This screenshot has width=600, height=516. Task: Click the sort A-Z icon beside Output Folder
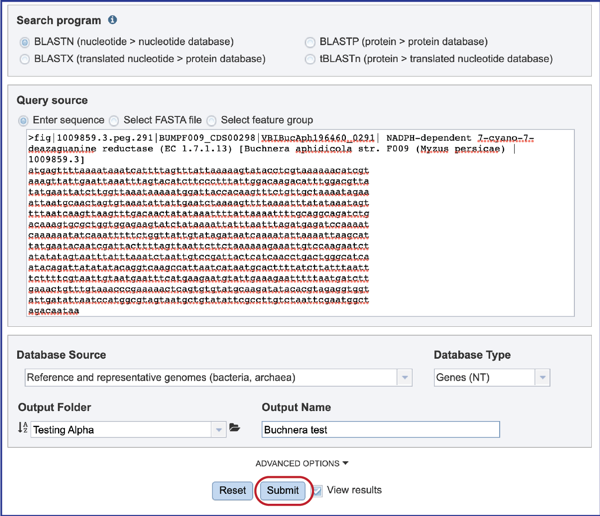coord(23,427)
